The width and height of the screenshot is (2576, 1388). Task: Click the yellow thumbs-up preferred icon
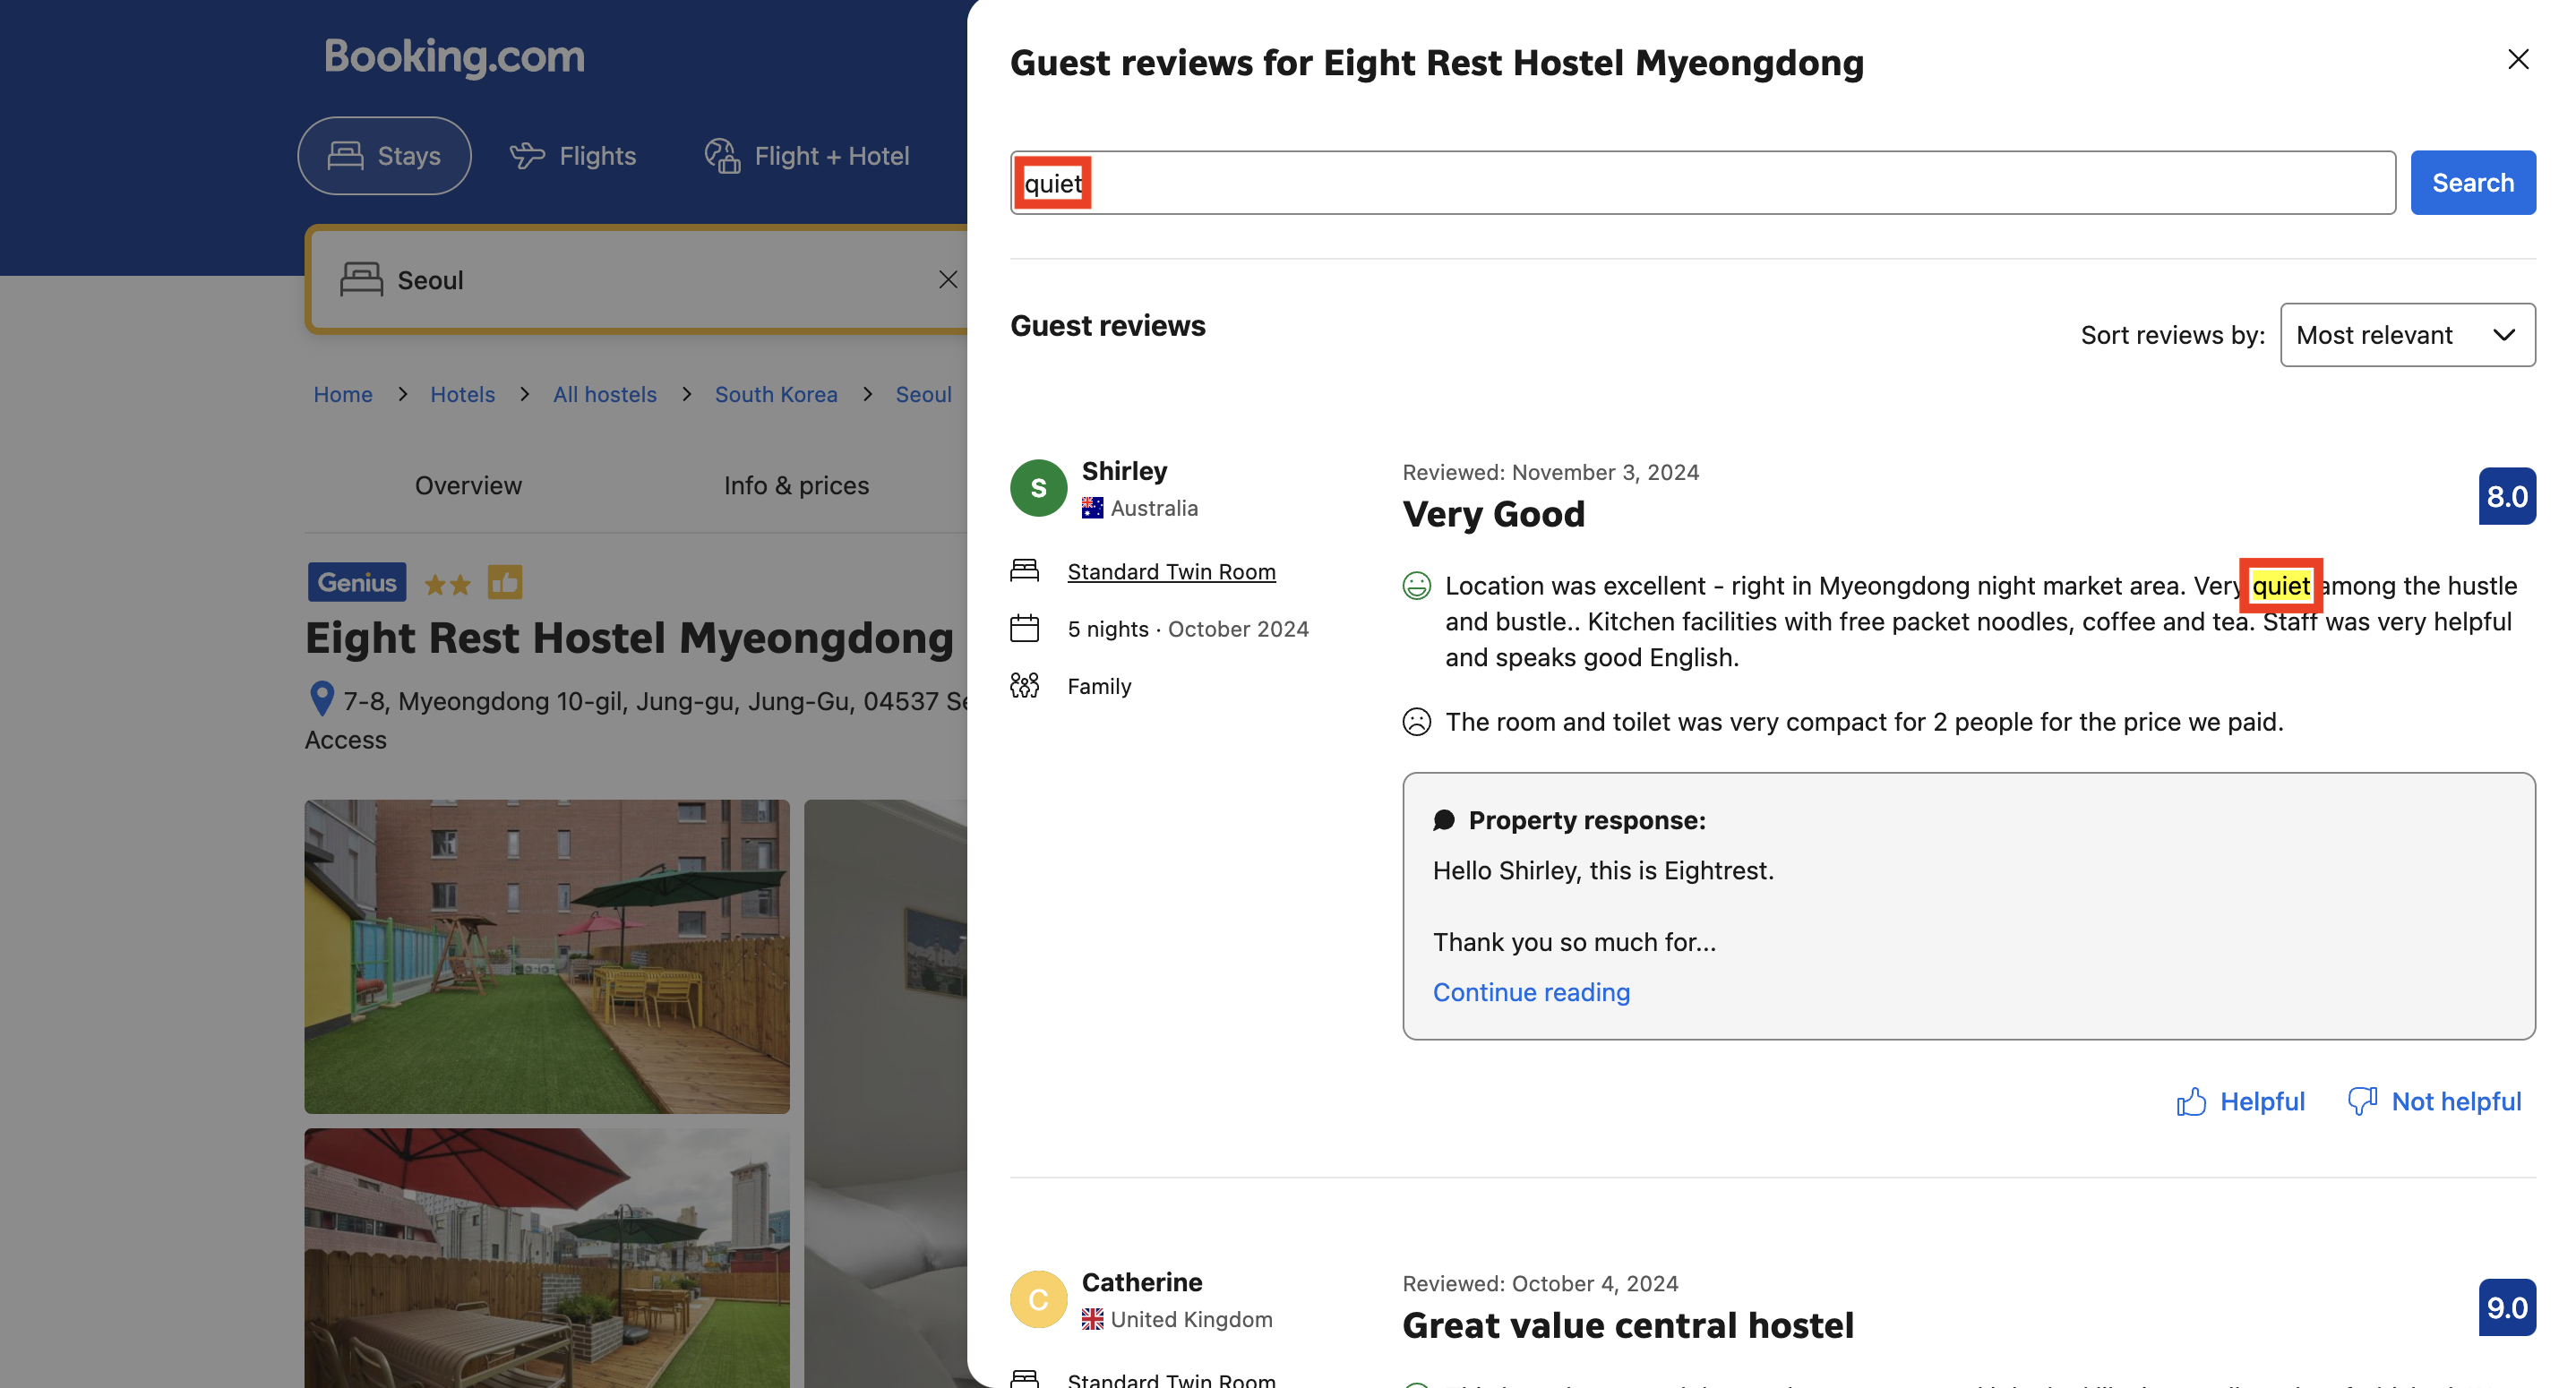pos(504,582)
